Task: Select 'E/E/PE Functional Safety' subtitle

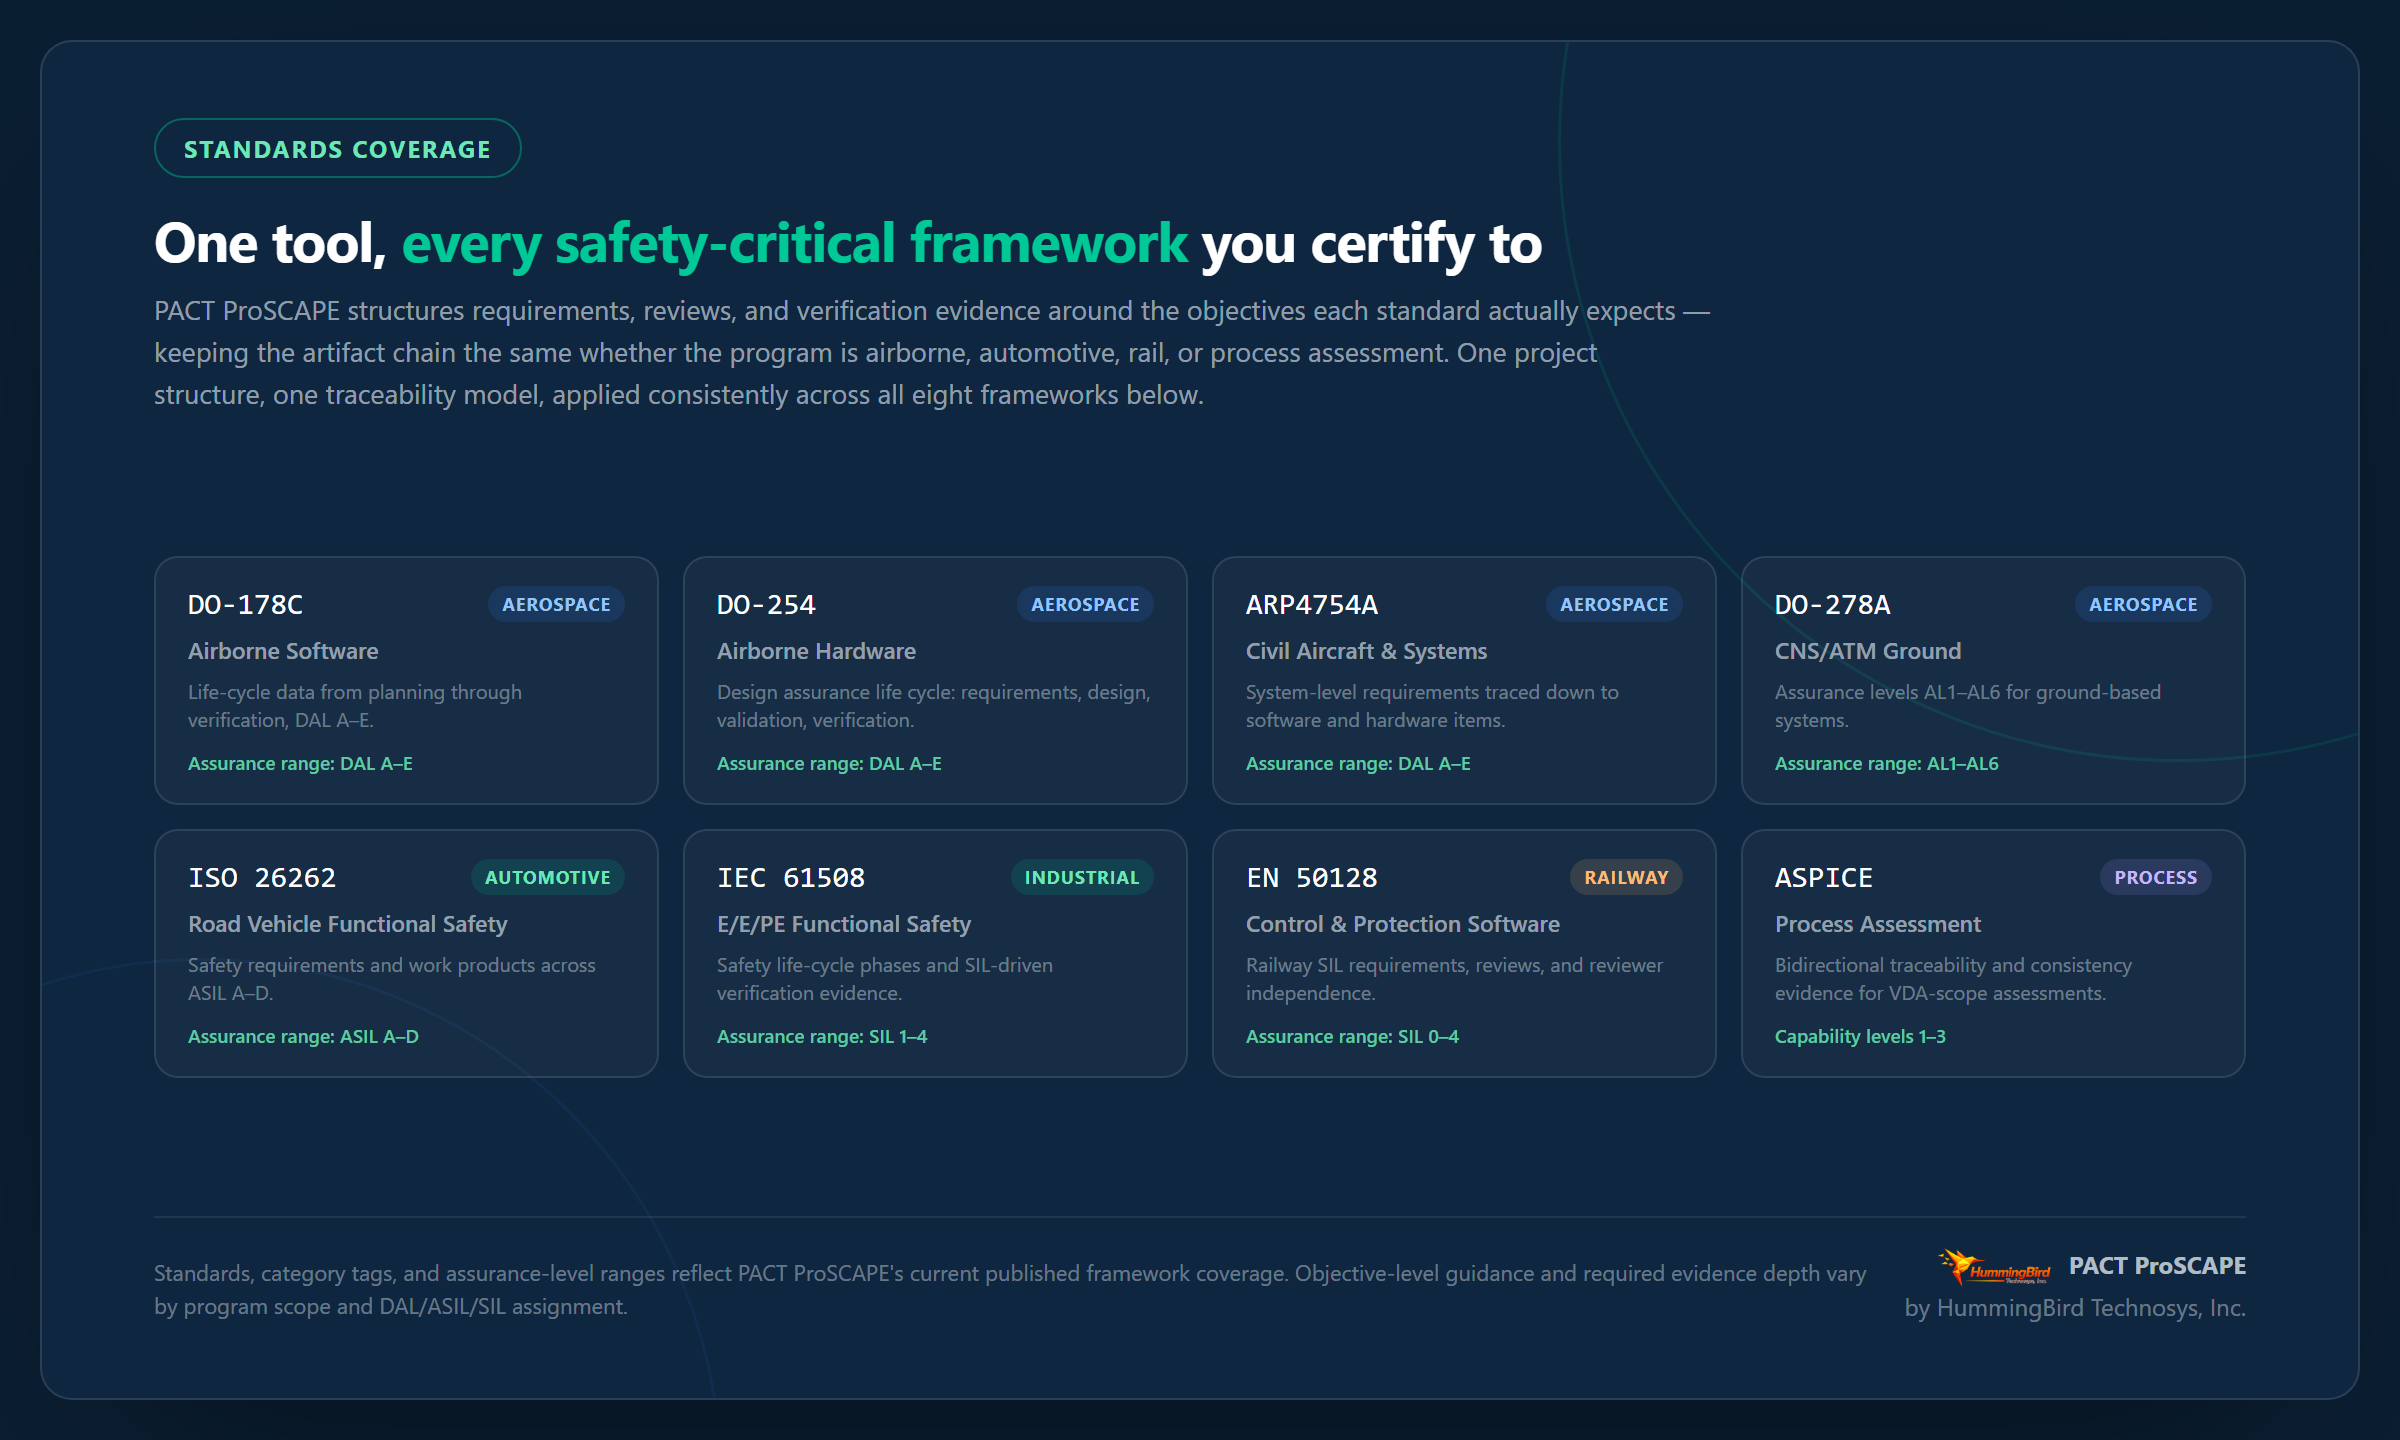Action: tap(844, 924)
